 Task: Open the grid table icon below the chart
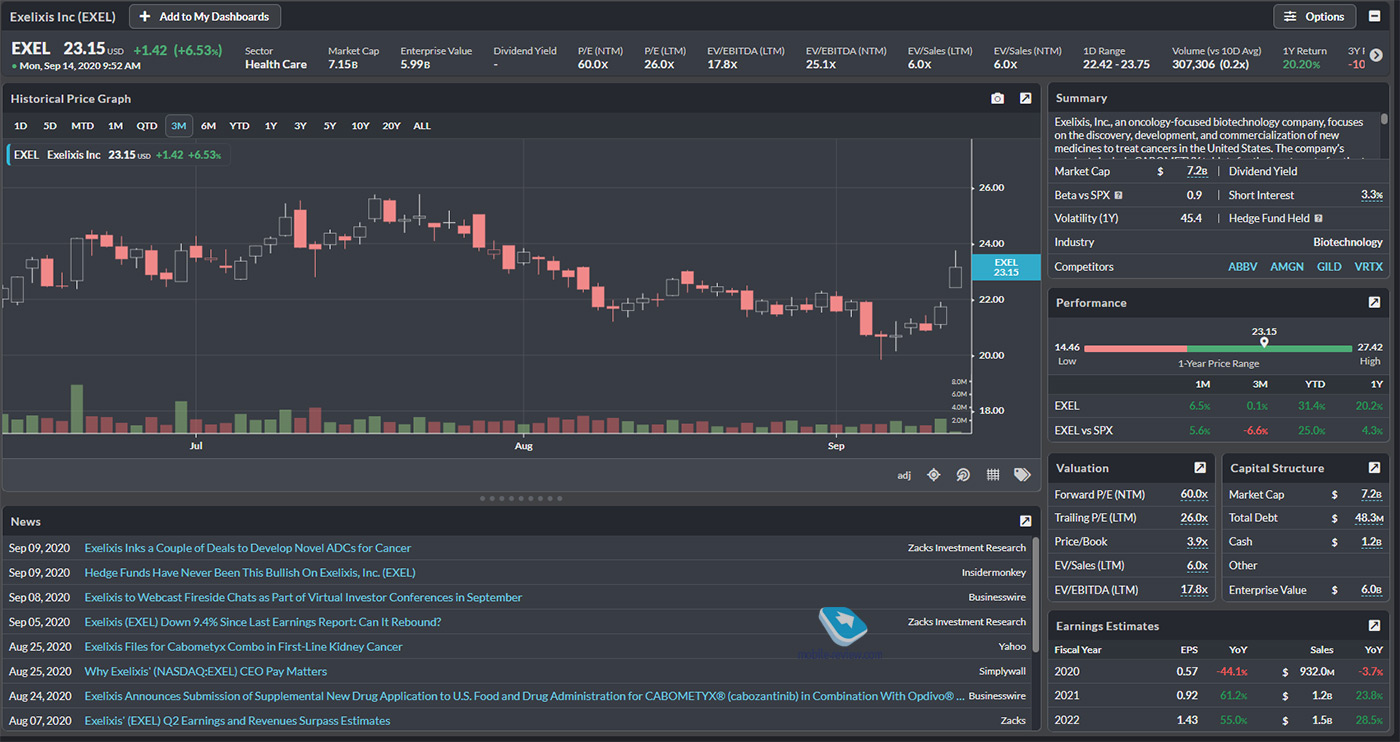pos(993,475)
